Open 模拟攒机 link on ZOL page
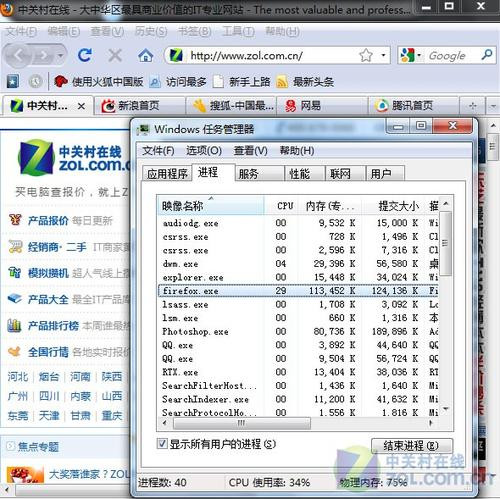 click(x=48, y=273)
